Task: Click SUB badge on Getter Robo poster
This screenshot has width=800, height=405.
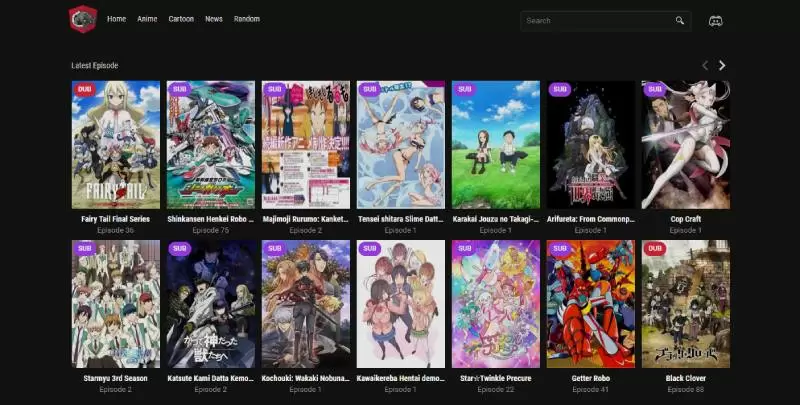Action: (x=560, y=248)
